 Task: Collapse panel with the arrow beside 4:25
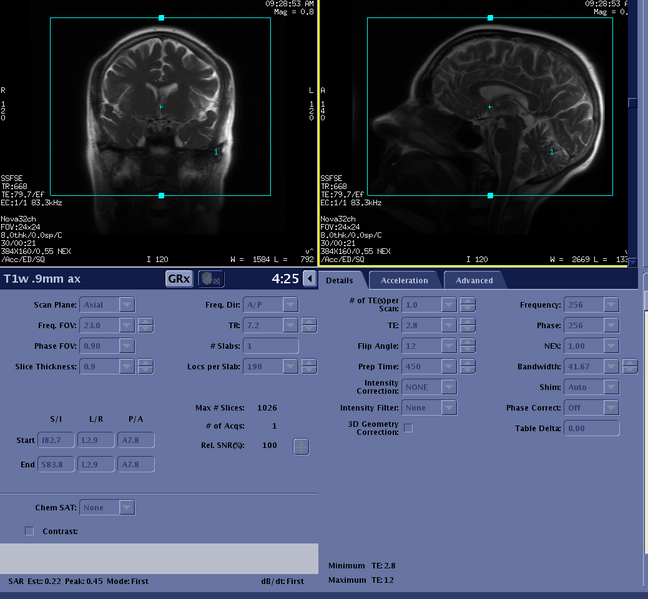pyautogui.click(x=310, y=278)
